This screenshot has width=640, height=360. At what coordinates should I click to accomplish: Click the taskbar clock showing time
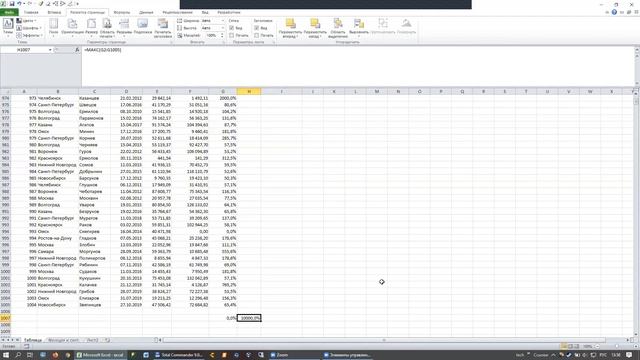point(616,355)
